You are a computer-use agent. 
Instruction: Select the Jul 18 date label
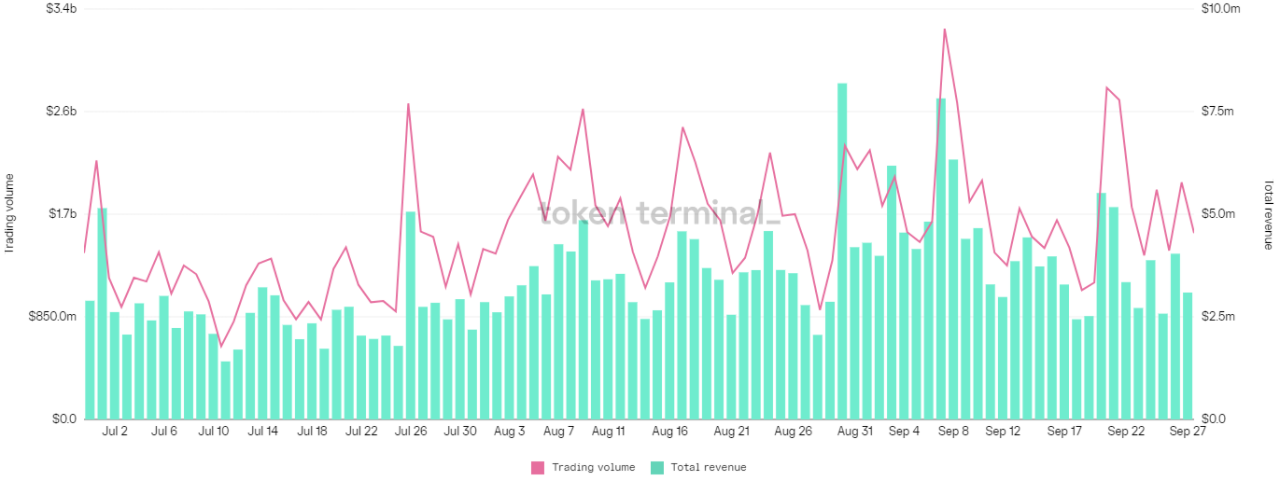pos(313,432)
